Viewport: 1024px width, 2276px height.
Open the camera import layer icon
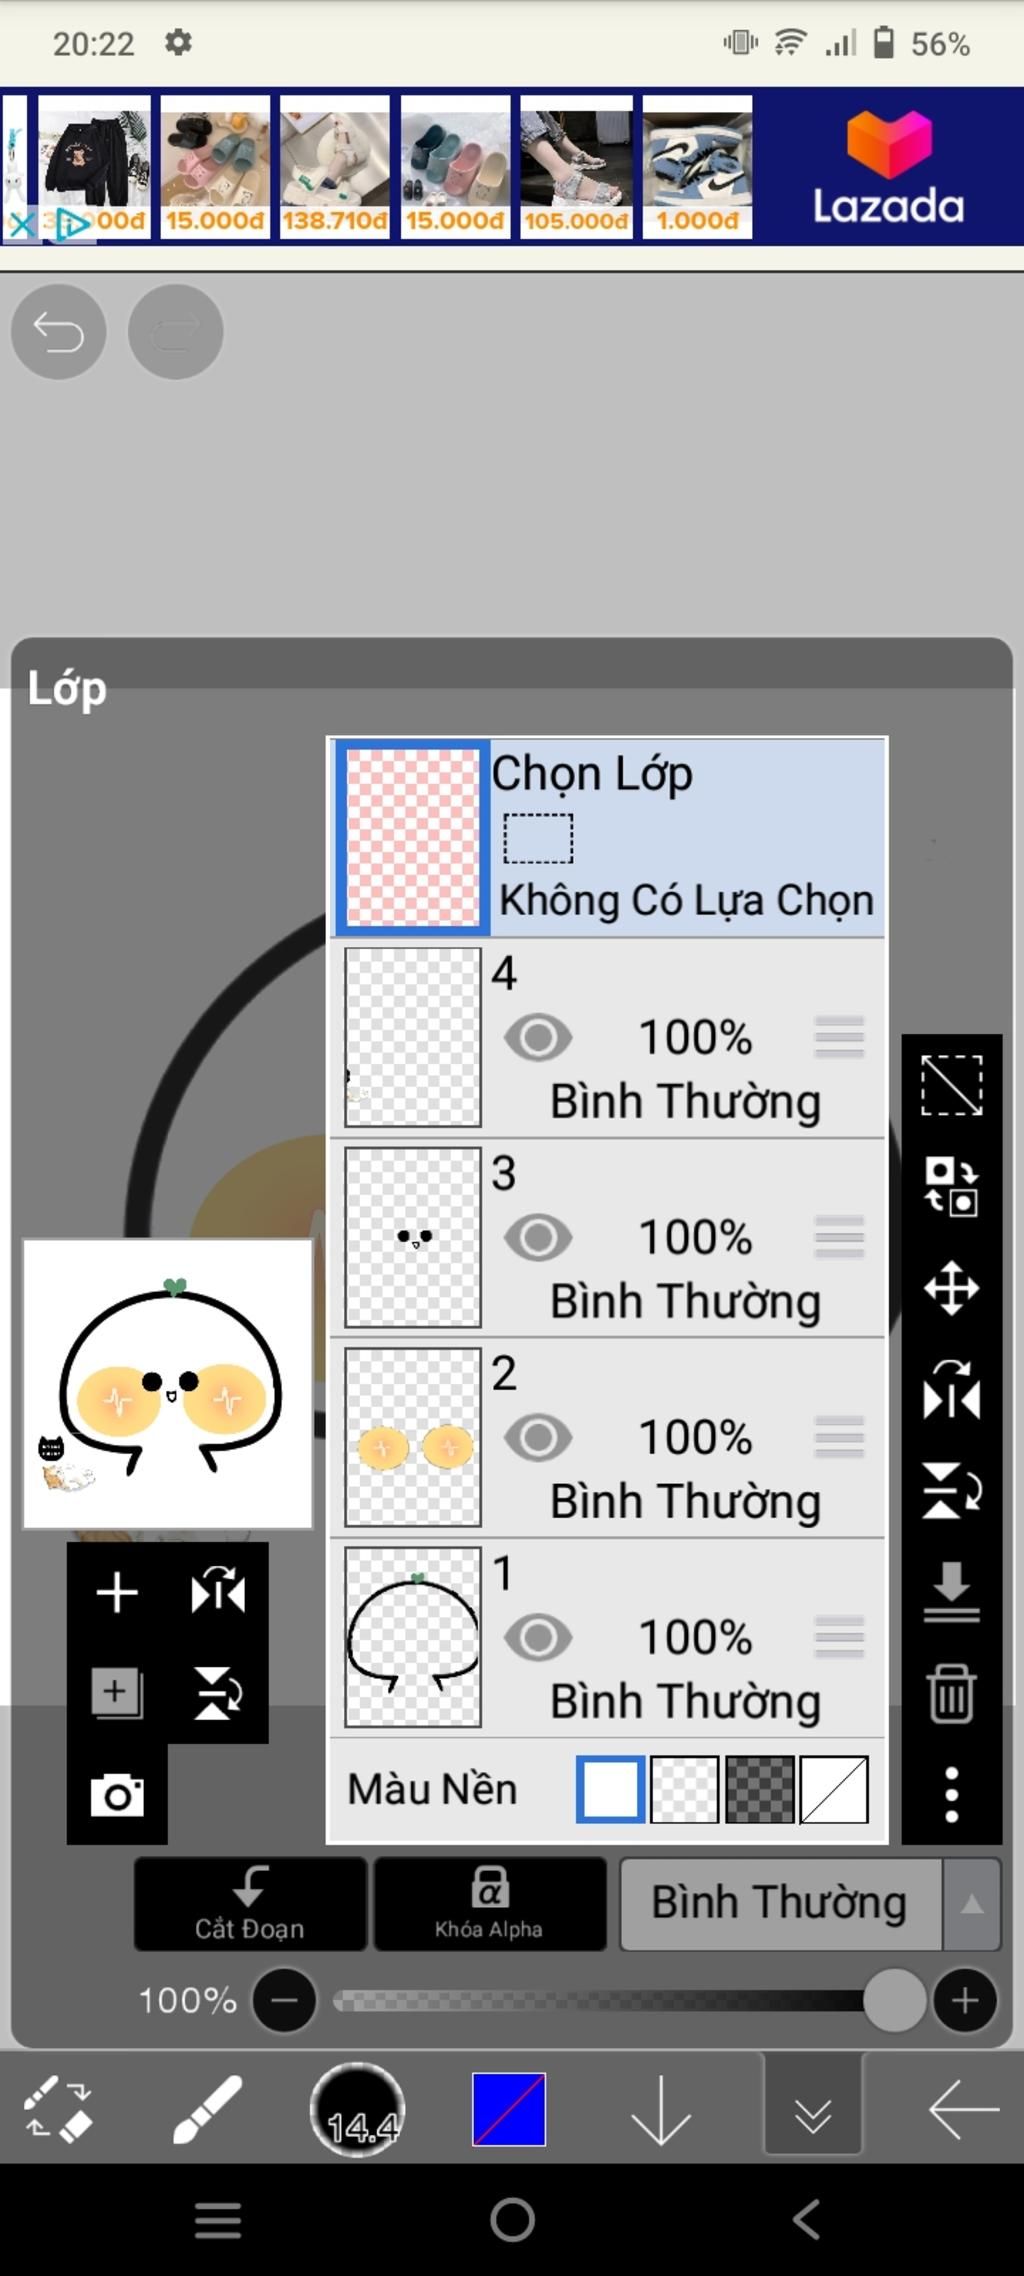[x=117, y=1795]
